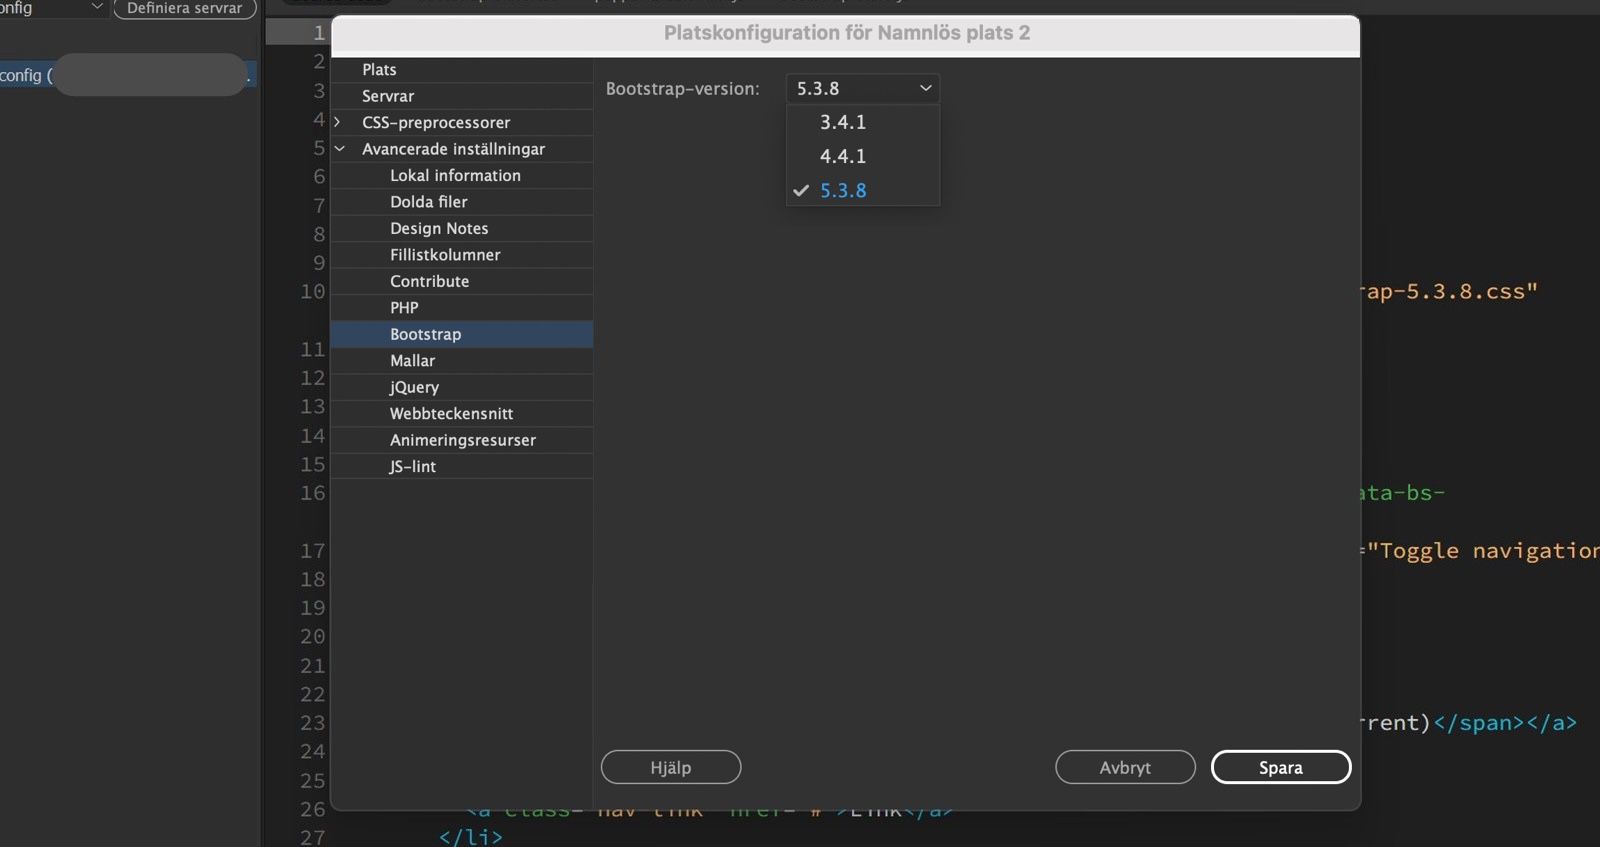Open site dropdown in the files panel
This screenshot has height=847, width=1600.
pyautogui.click(x=52, y=8)
